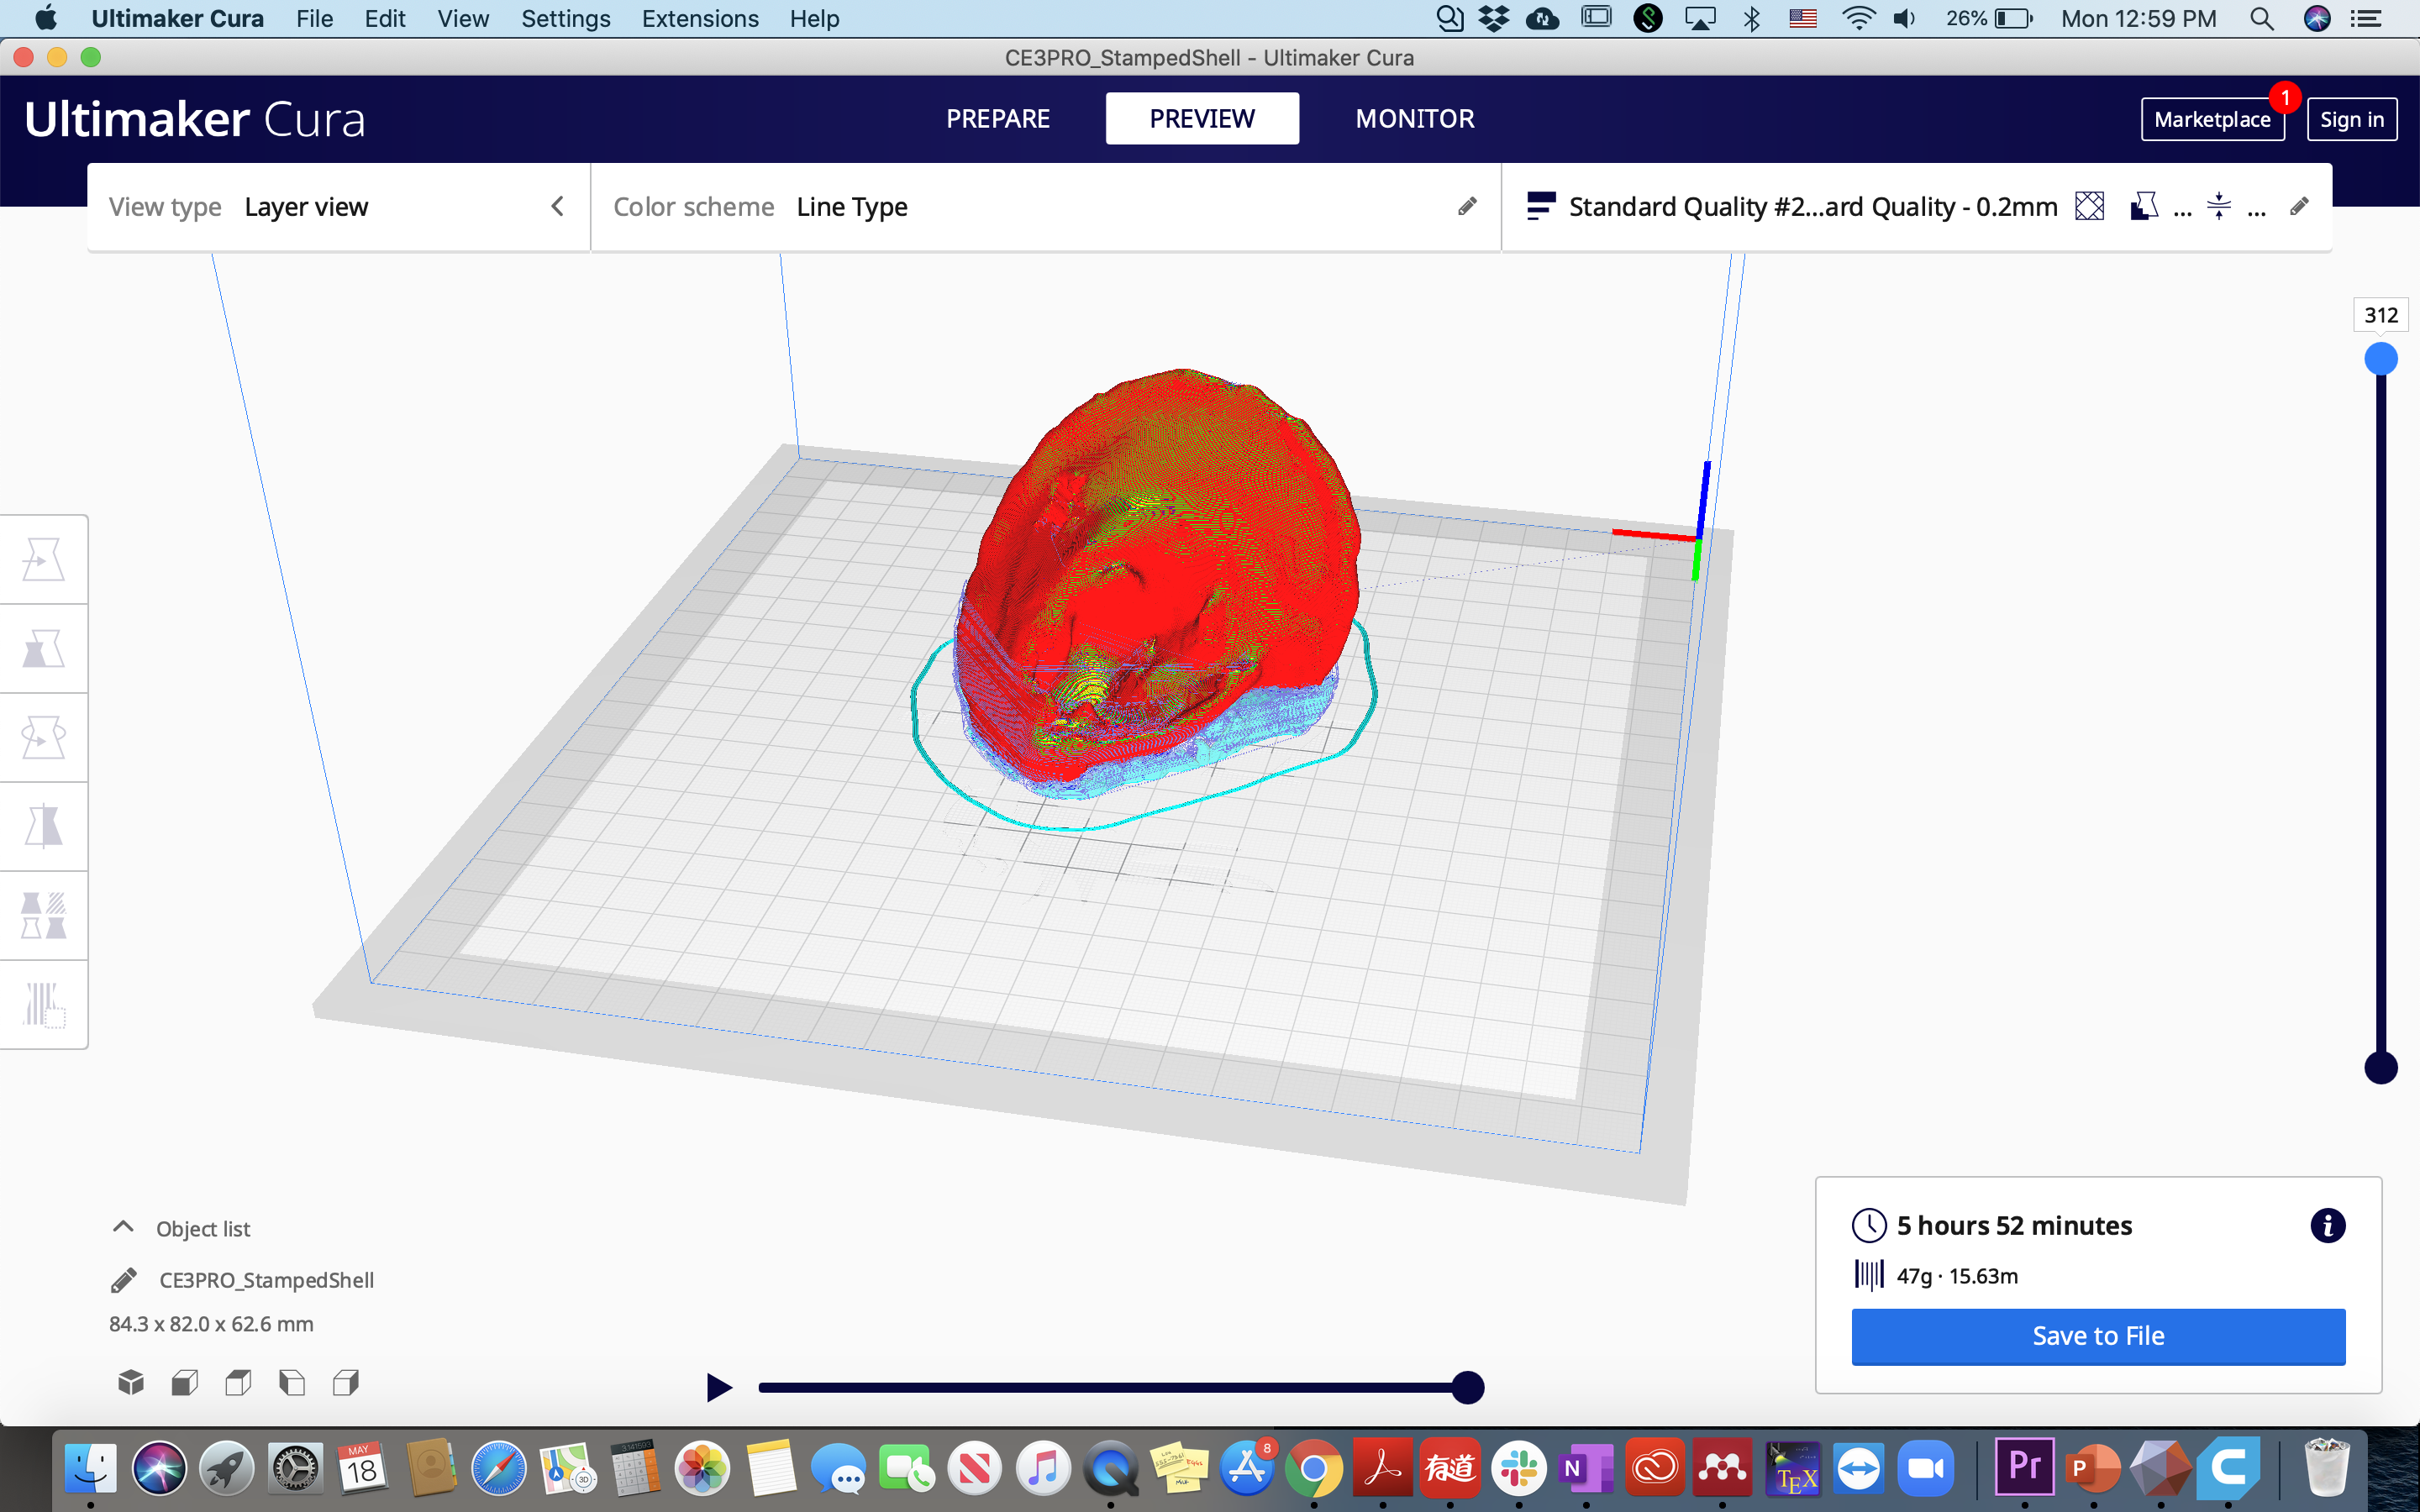Open the Extensions menu
The height and width of the screenshot is (1512, 2420).
click(x=699, y=18)
